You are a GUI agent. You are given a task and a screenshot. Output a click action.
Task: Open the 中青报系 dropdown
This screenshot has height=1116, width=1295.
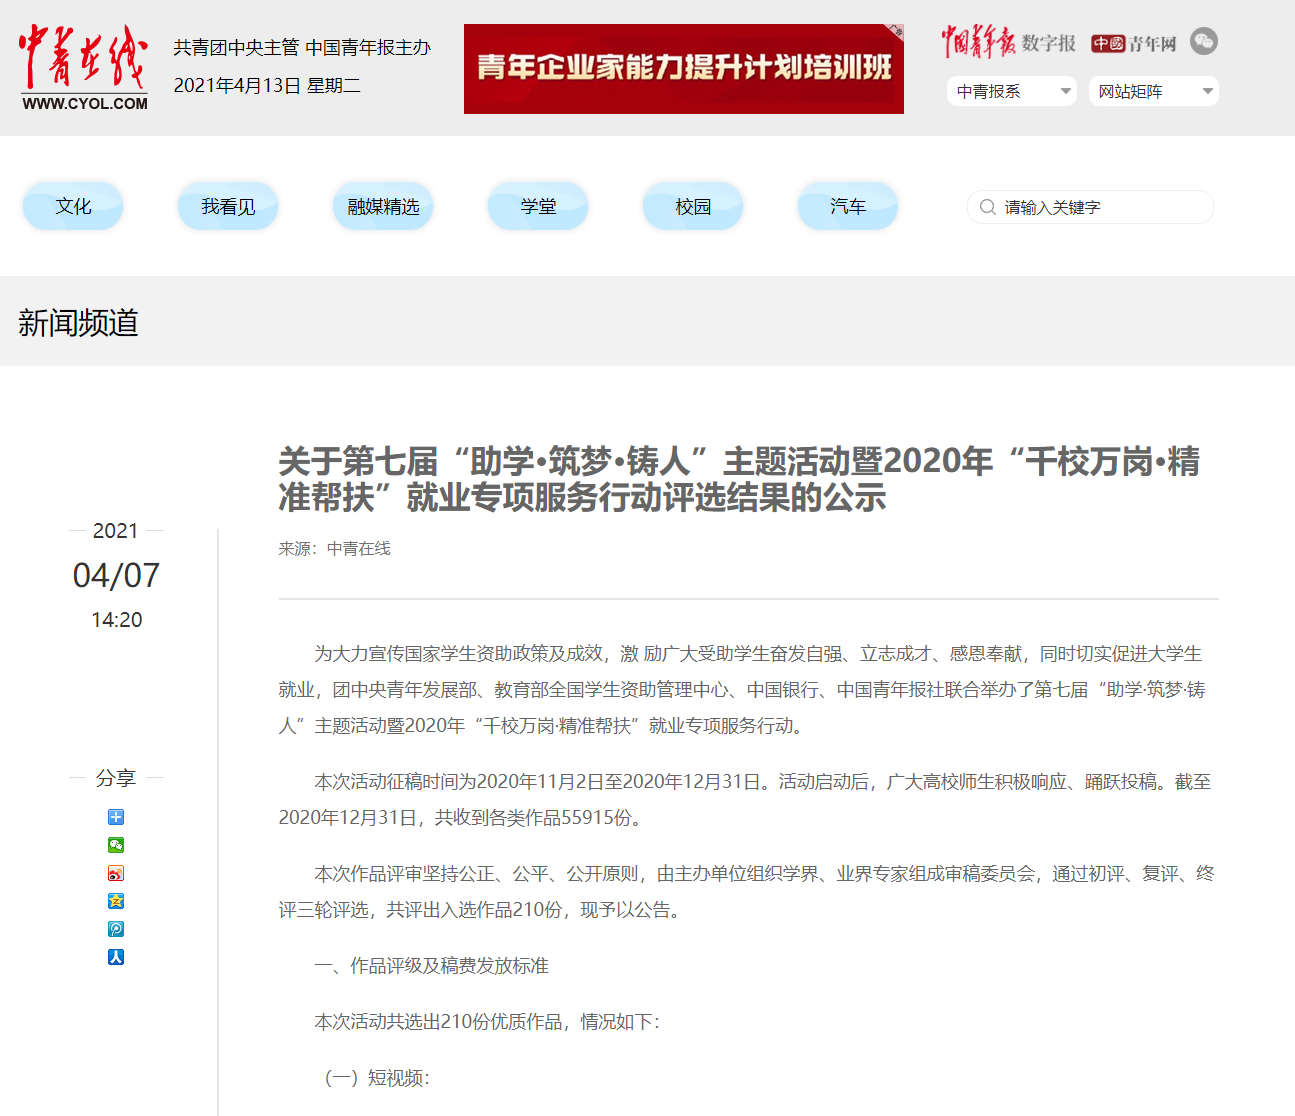(1011, 91)
